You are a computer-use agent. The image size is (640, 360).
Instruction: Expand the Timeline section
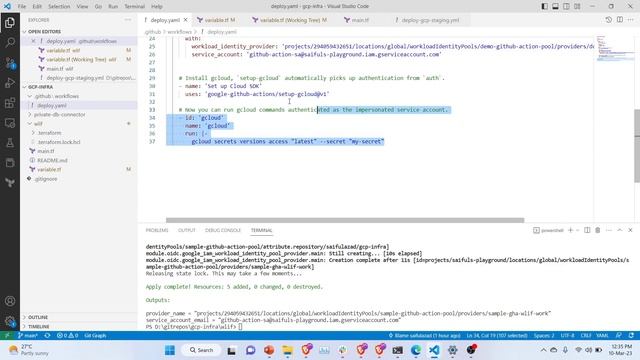(x=78, y=327)
